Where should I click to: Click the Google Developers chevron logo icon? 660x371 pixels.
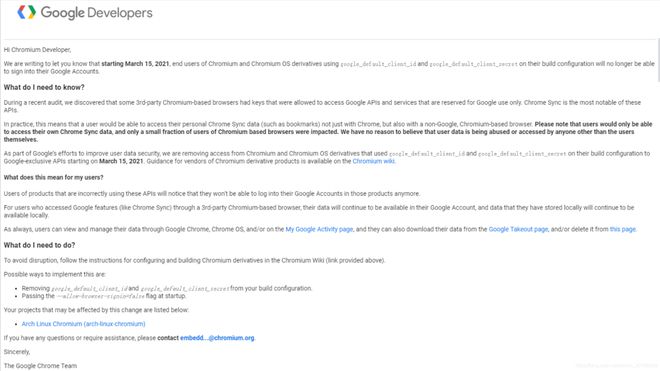coord(26,12)
